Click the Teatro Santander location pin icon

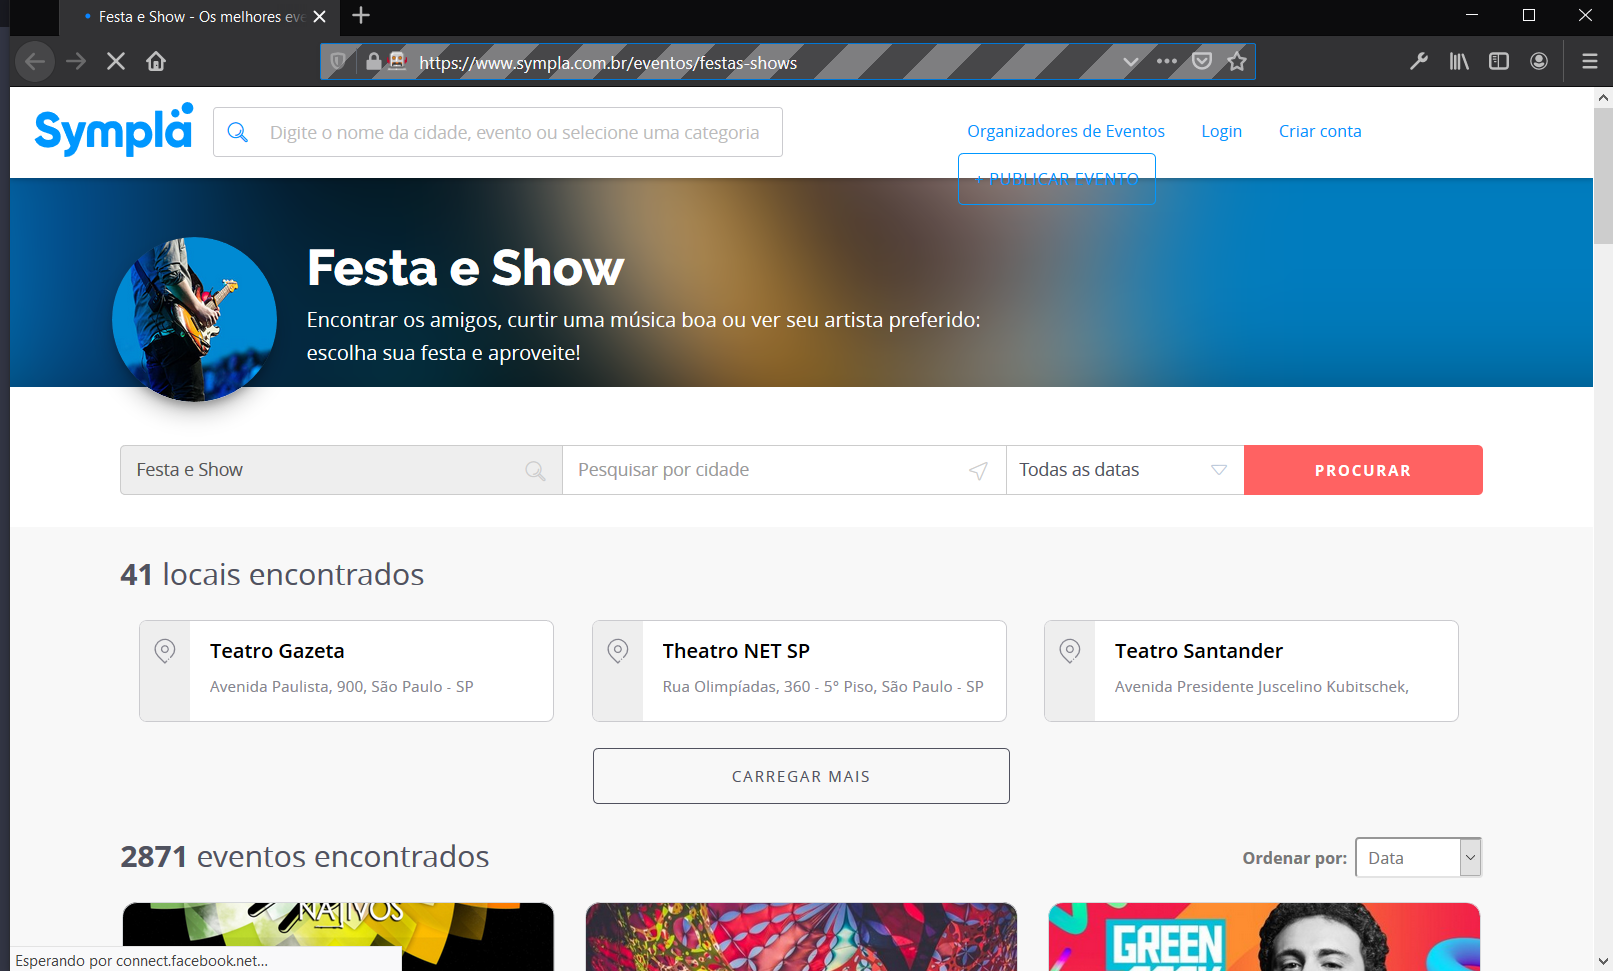[x=1070, y=651]
